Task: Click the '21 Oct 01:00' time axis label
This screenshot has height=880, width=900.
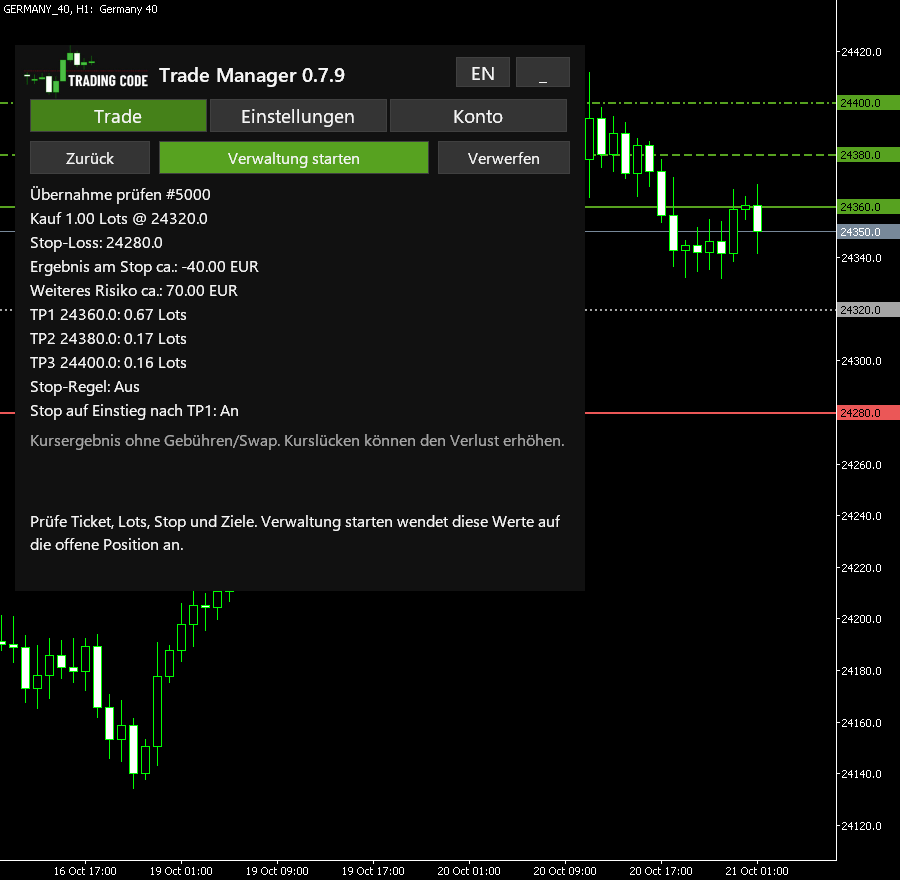Action: pyautogui.click(x=757, y=871)
